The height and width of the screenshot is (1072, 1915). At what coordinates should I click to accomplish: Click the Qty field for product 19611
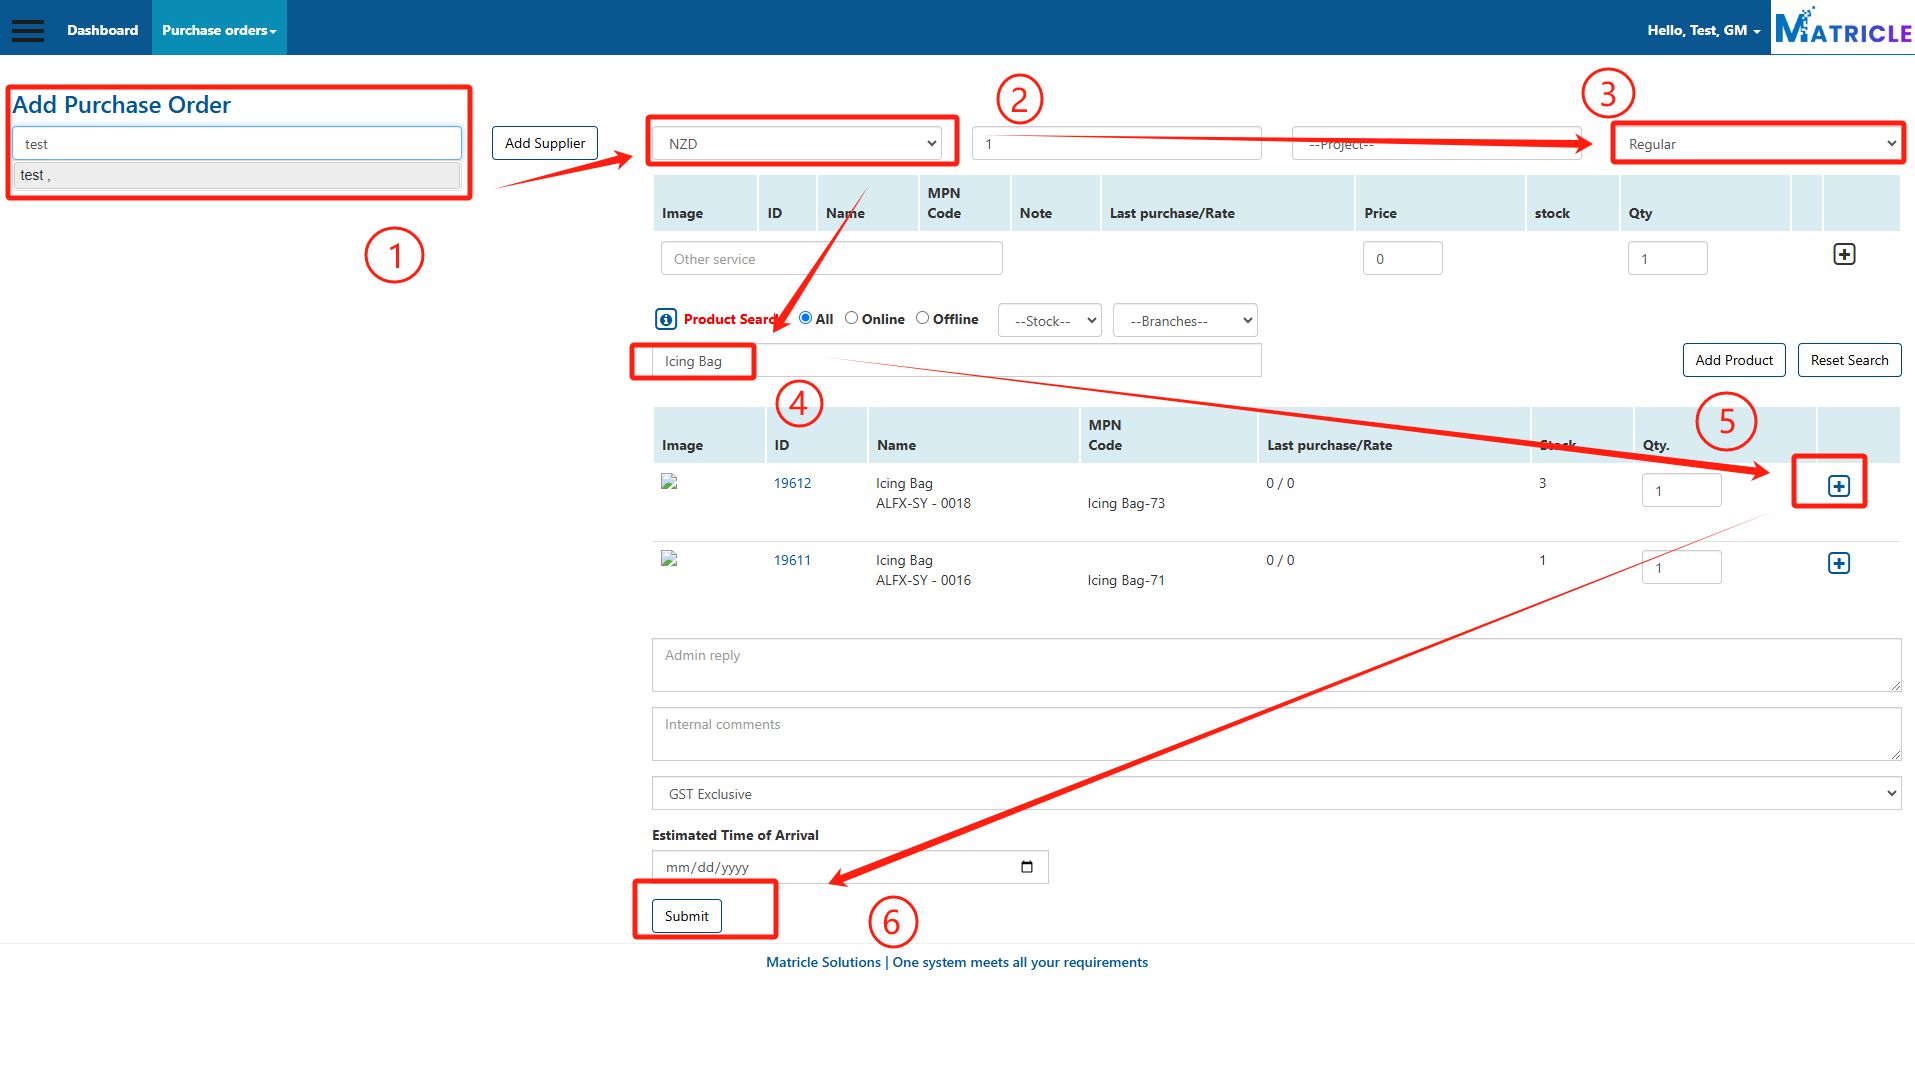coord(1681,568)
